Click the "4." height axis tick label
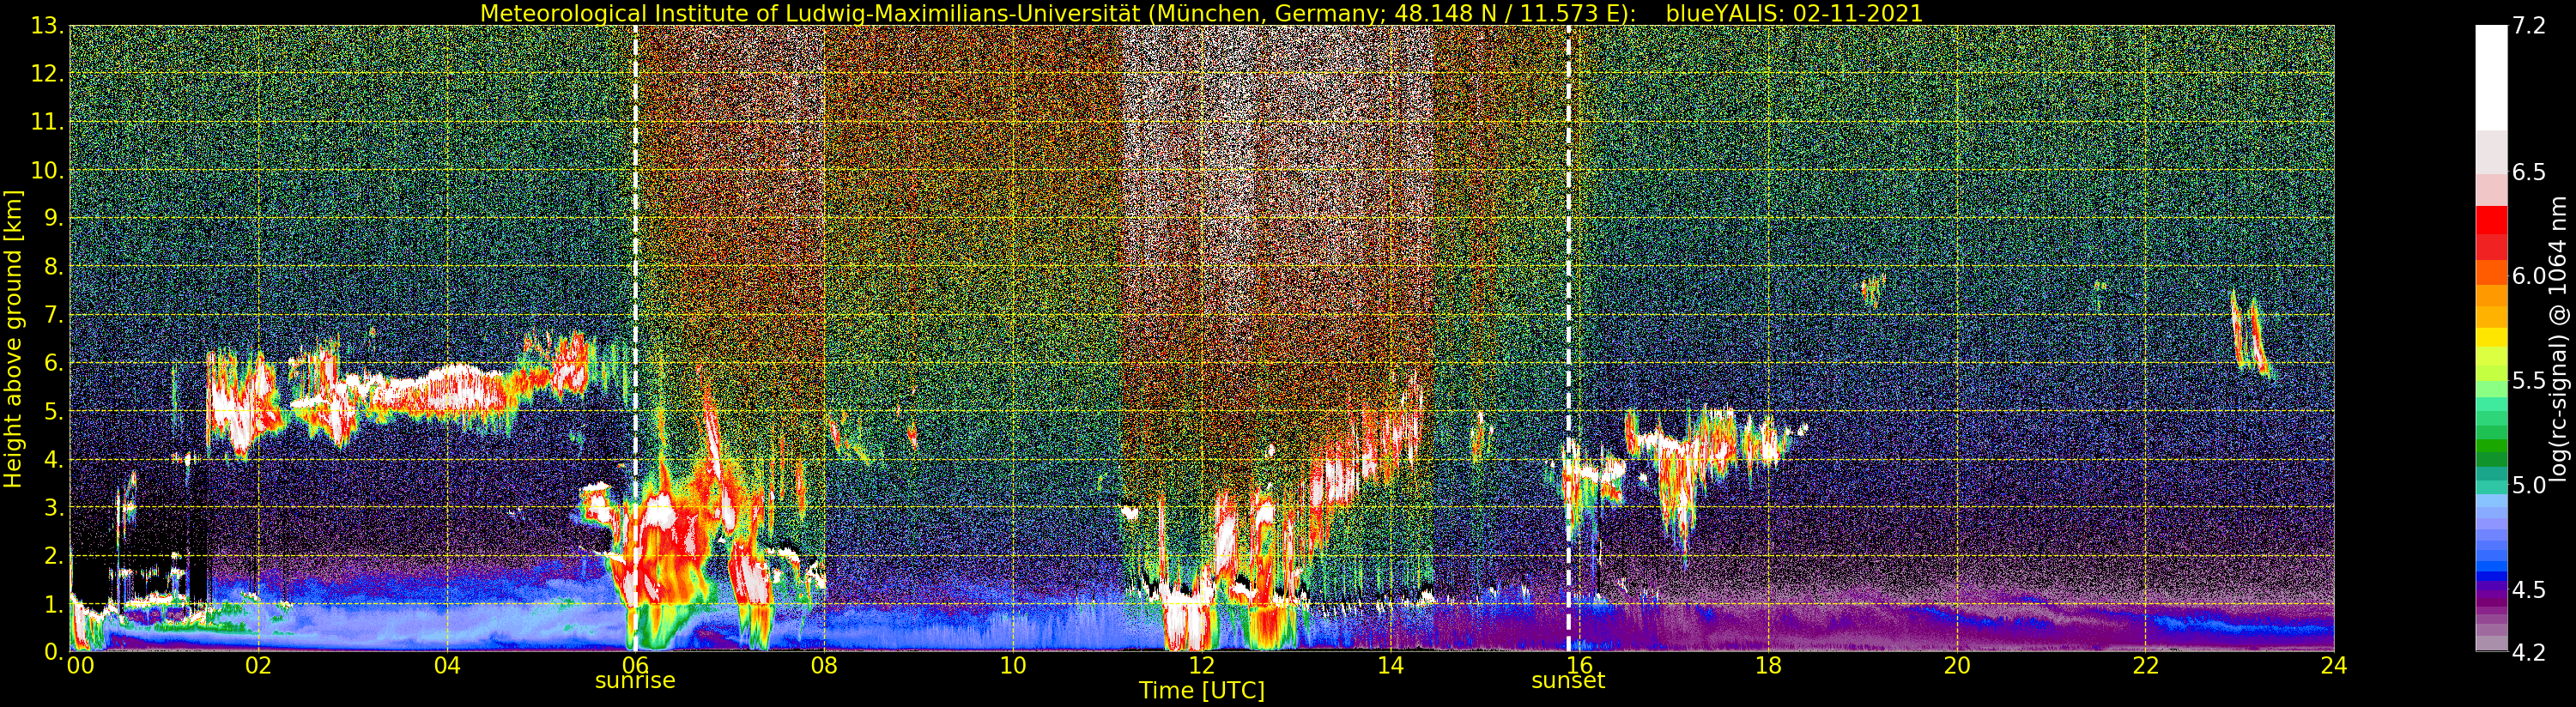2576x707 pixels. 53,459
